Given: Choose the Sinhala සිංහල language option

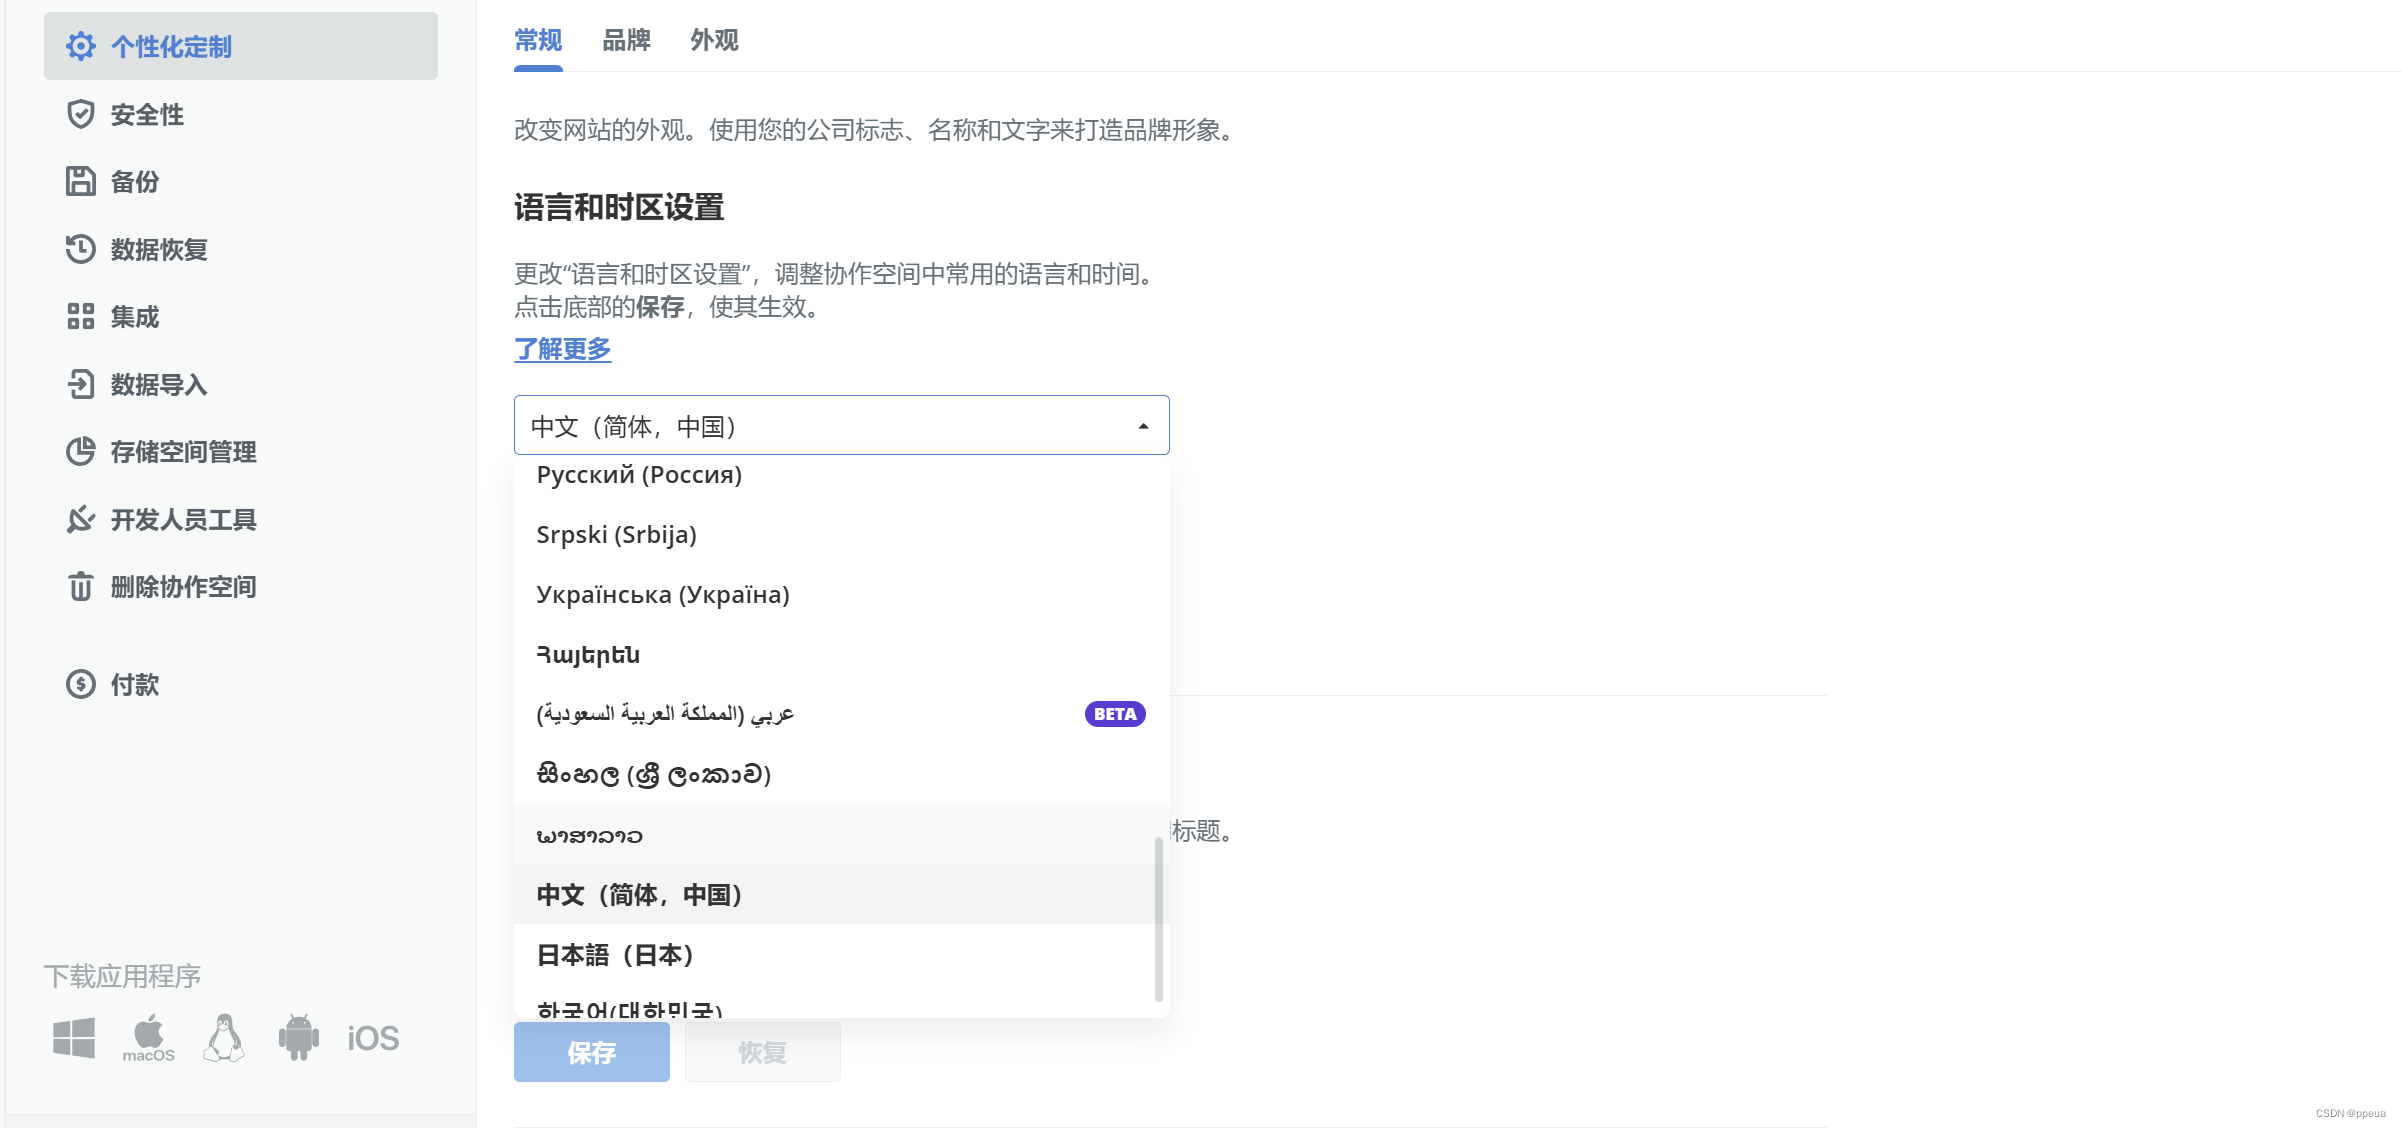Looking at the screenshot, I should point(841,774).
